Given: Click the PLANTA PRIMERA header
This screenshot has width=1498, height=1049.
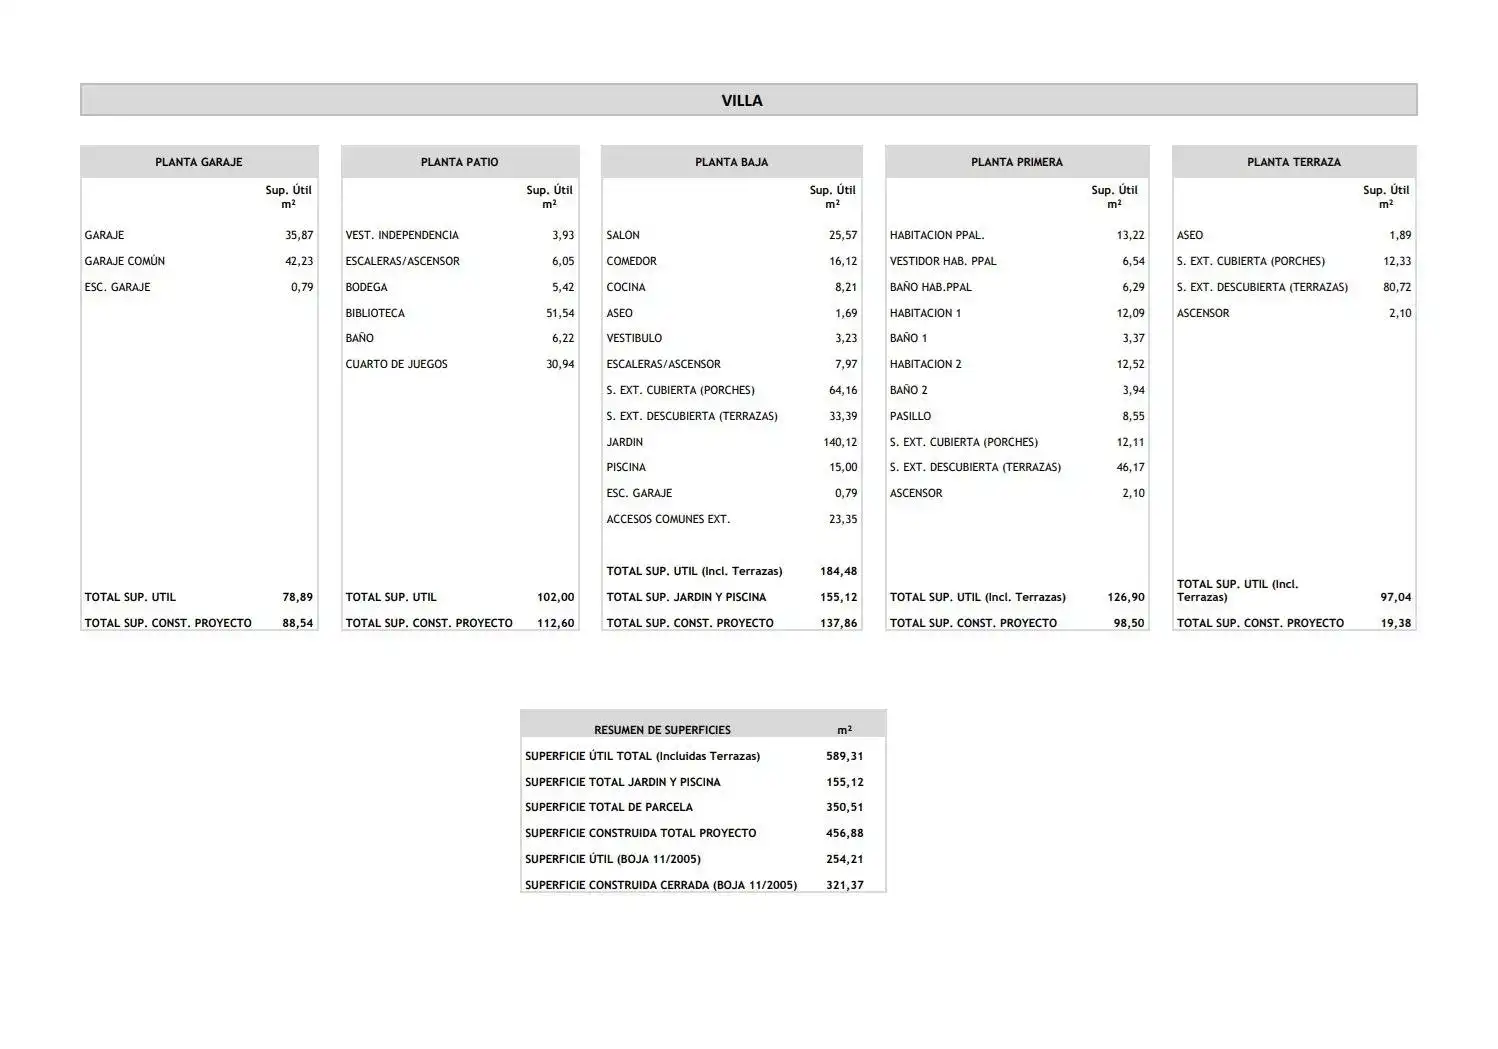Looking at the screenshot, I should (1017, 162).
